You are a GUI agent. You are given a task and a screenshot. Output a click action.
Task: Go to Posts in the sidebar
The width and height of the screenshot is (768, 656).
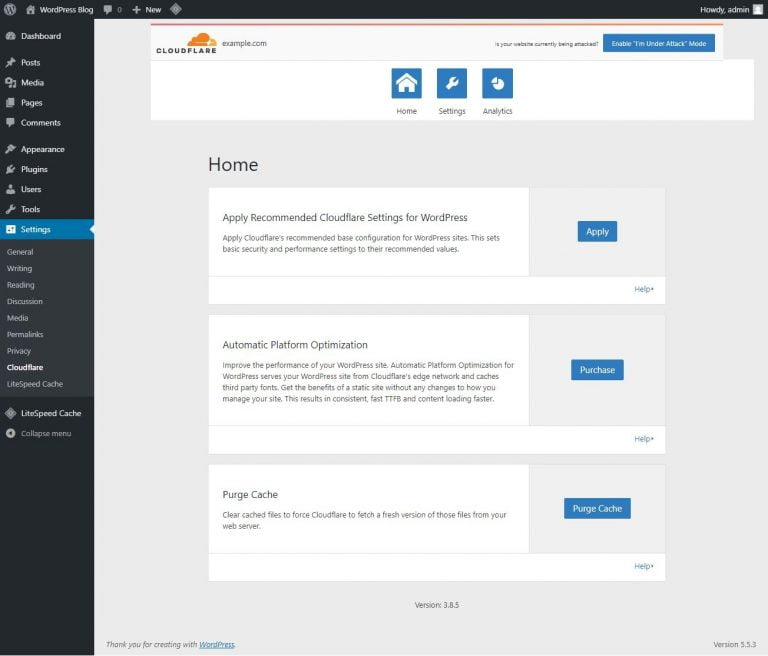pos(30,63)
